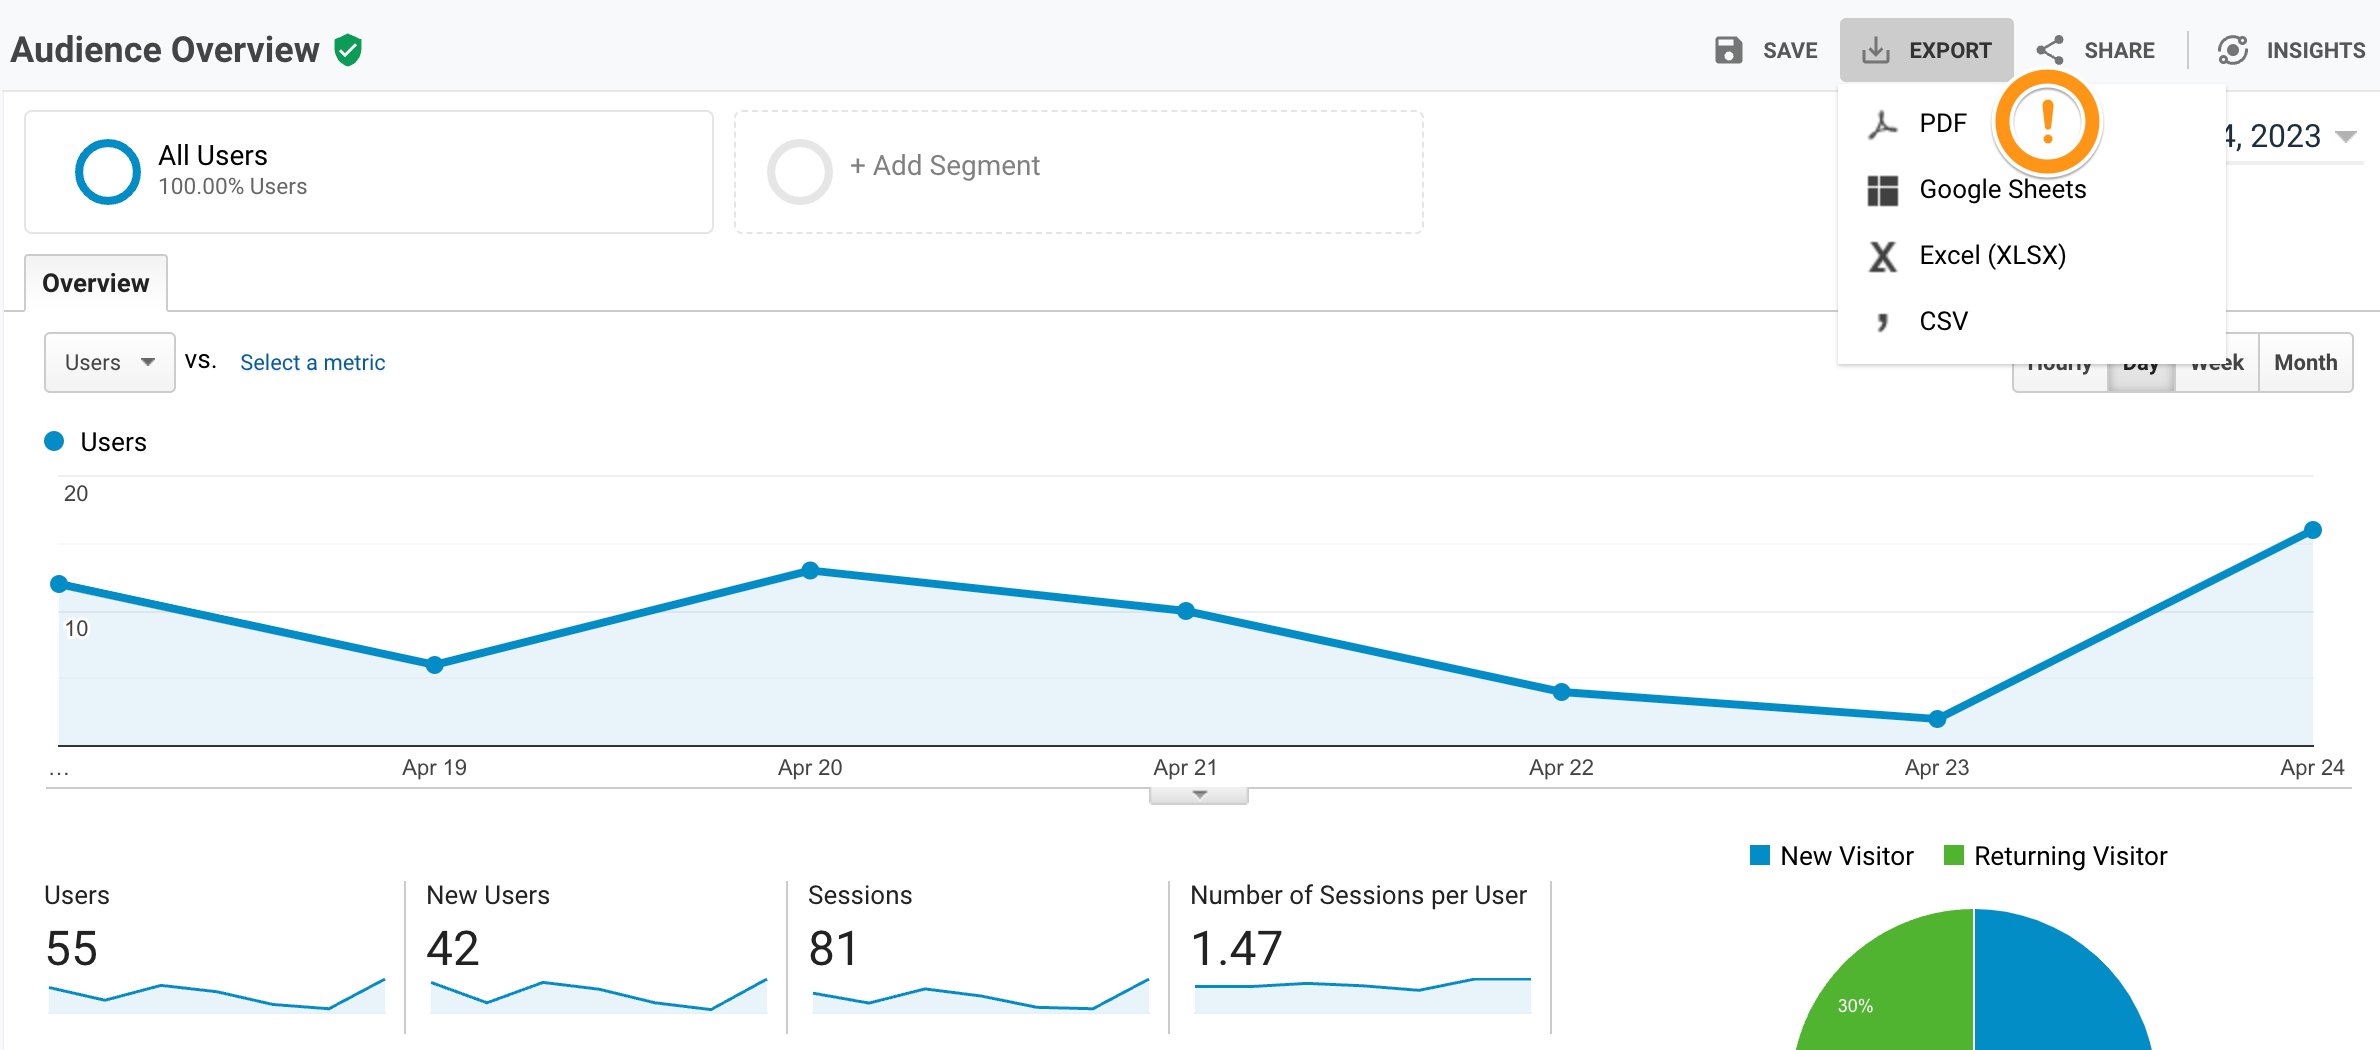Open the Users metric dropdown
Screen dimensions: 2380x1050
click(110, 362)
